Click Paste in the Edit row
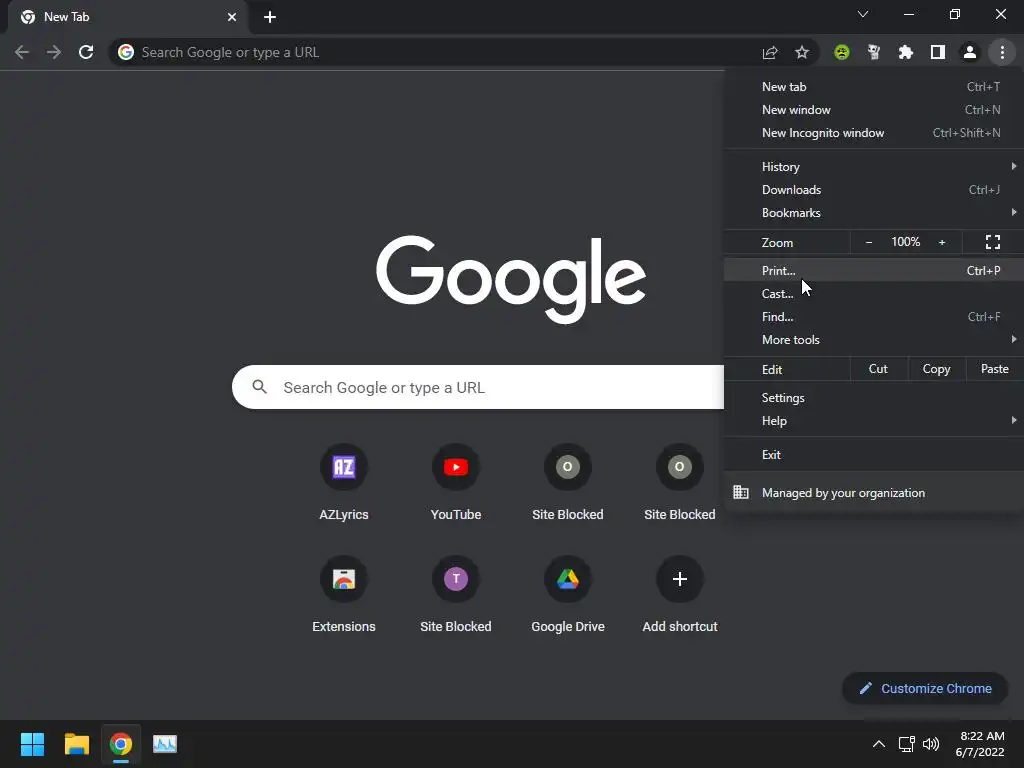This screenshot has width=1024, height=768. pyautogui.click(x=995, y=369)
